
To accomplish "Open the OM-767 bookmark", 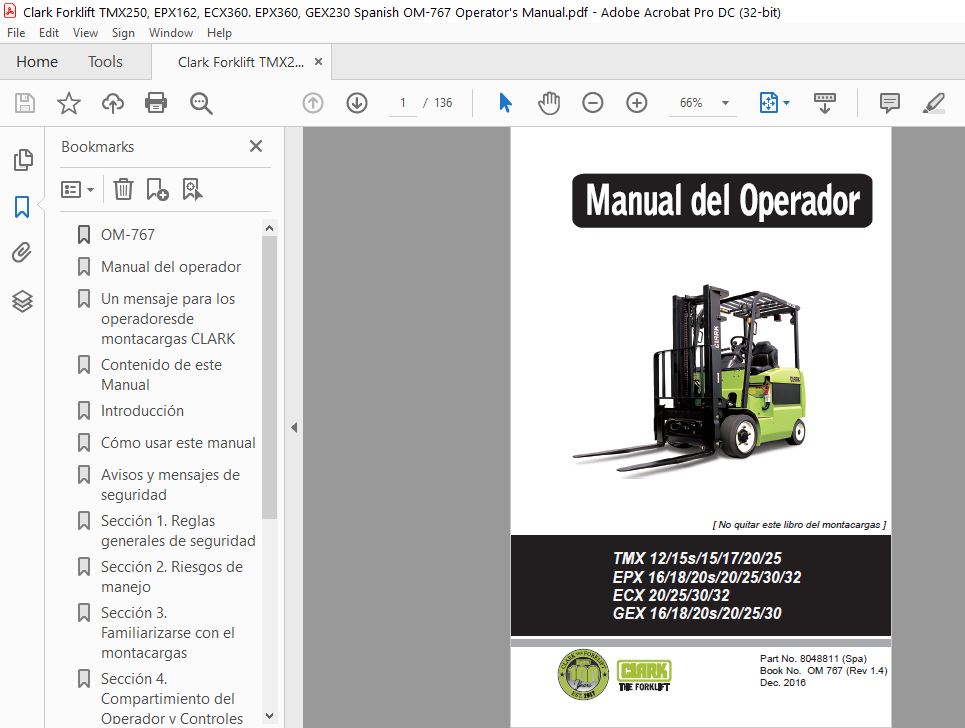I will (x=127, y=234).
